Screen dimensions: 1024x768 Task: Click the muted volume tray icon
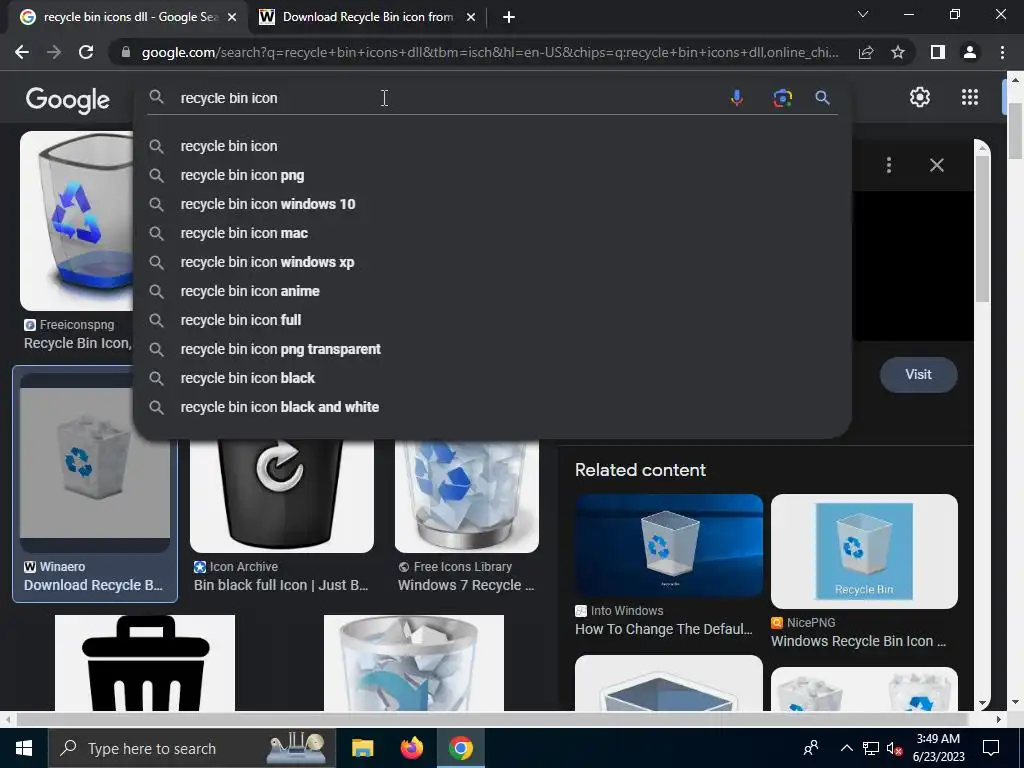[x=893, y=748]
